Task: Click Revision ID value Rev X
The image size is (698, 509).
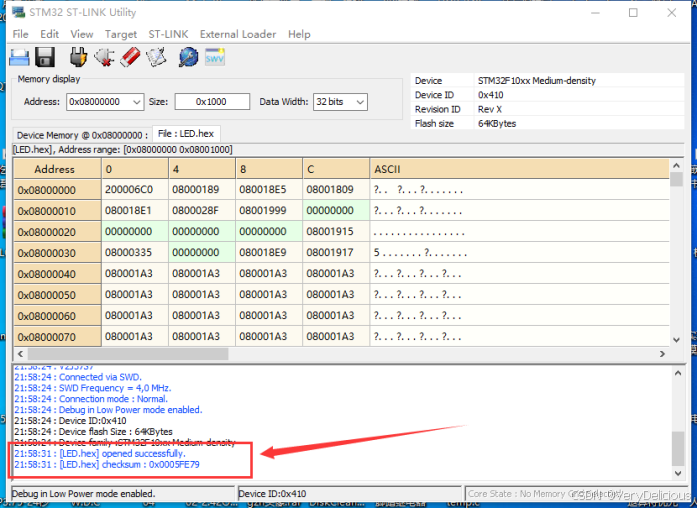Action: 490,109
